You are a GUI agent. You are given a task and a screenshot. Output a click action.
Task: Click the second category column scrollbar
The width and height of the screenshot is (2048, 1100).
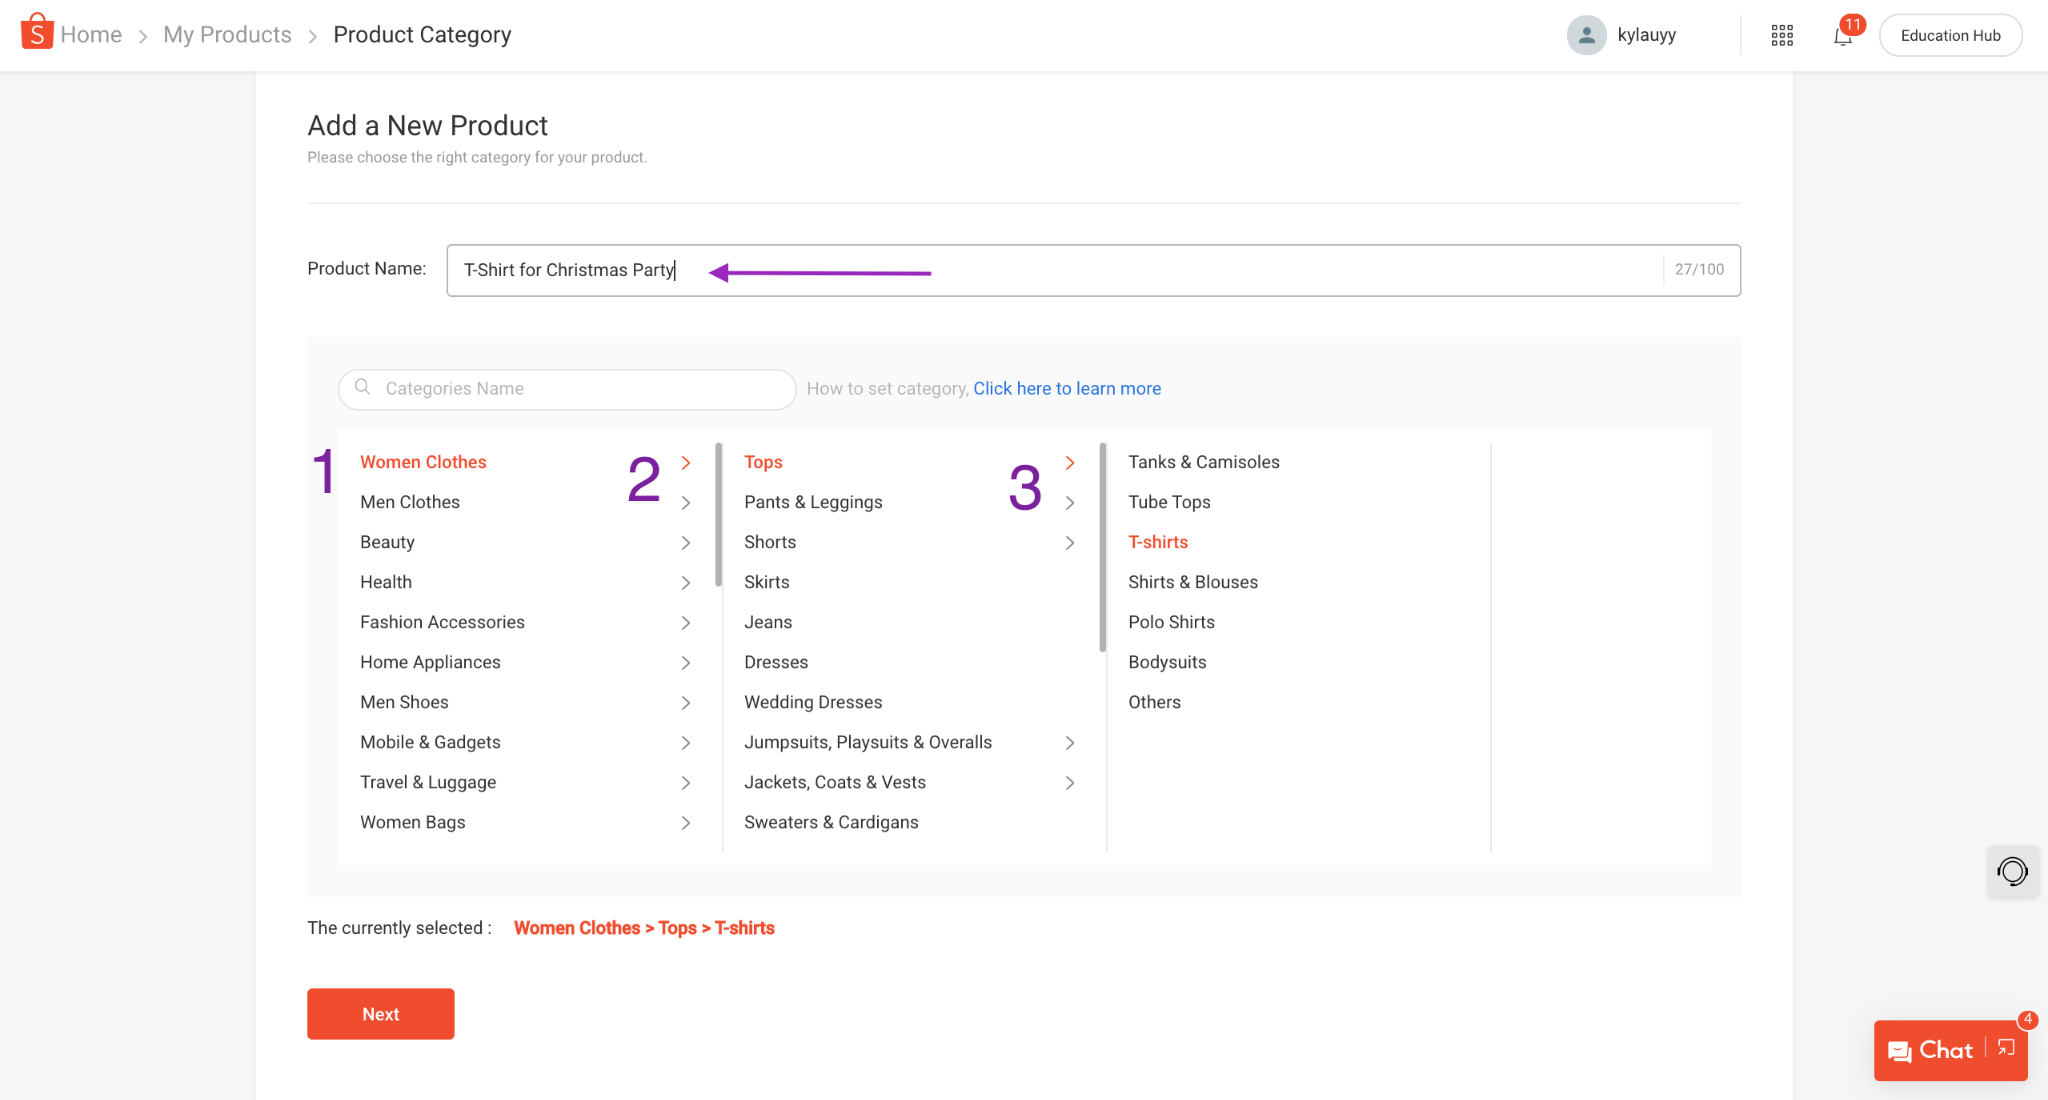(x=1103, y=547)
